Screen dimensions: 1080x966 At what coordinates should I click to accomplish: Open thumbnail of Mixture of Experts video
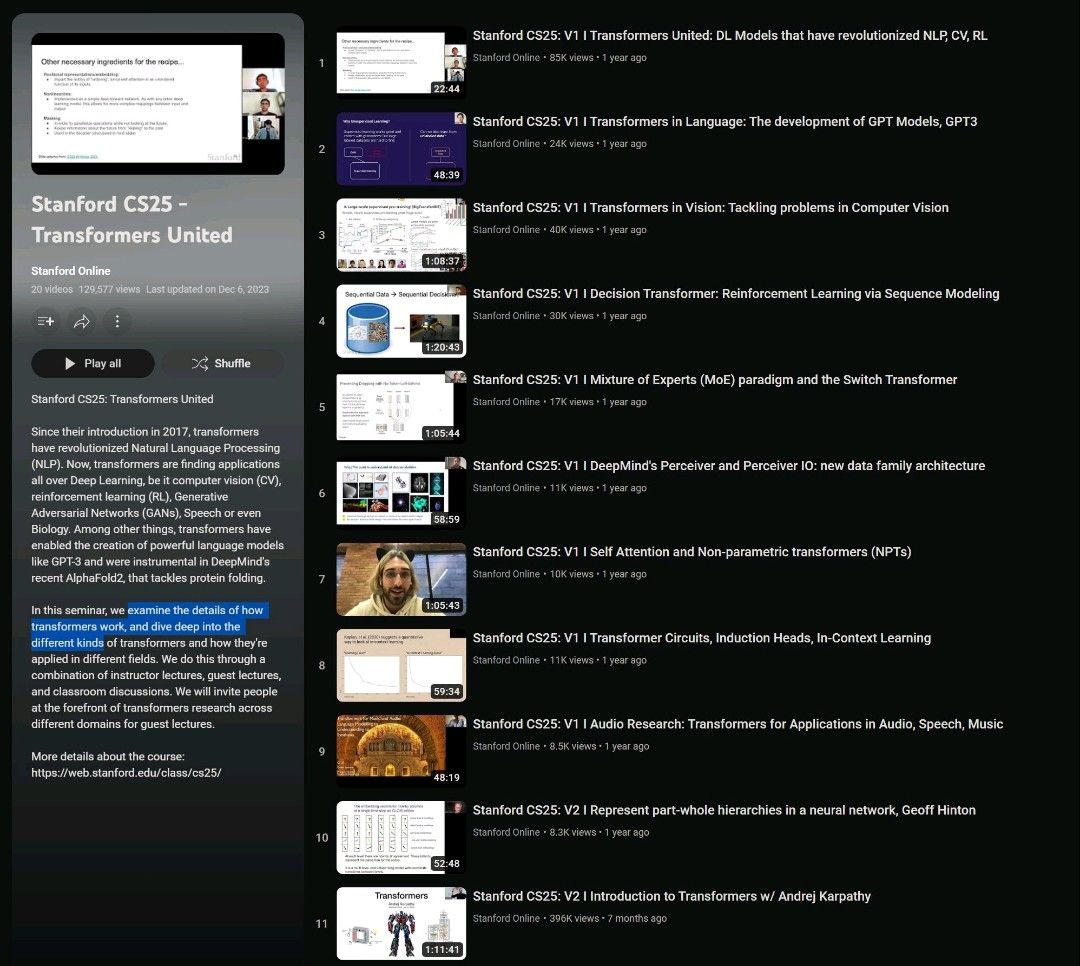coord(401,407)
